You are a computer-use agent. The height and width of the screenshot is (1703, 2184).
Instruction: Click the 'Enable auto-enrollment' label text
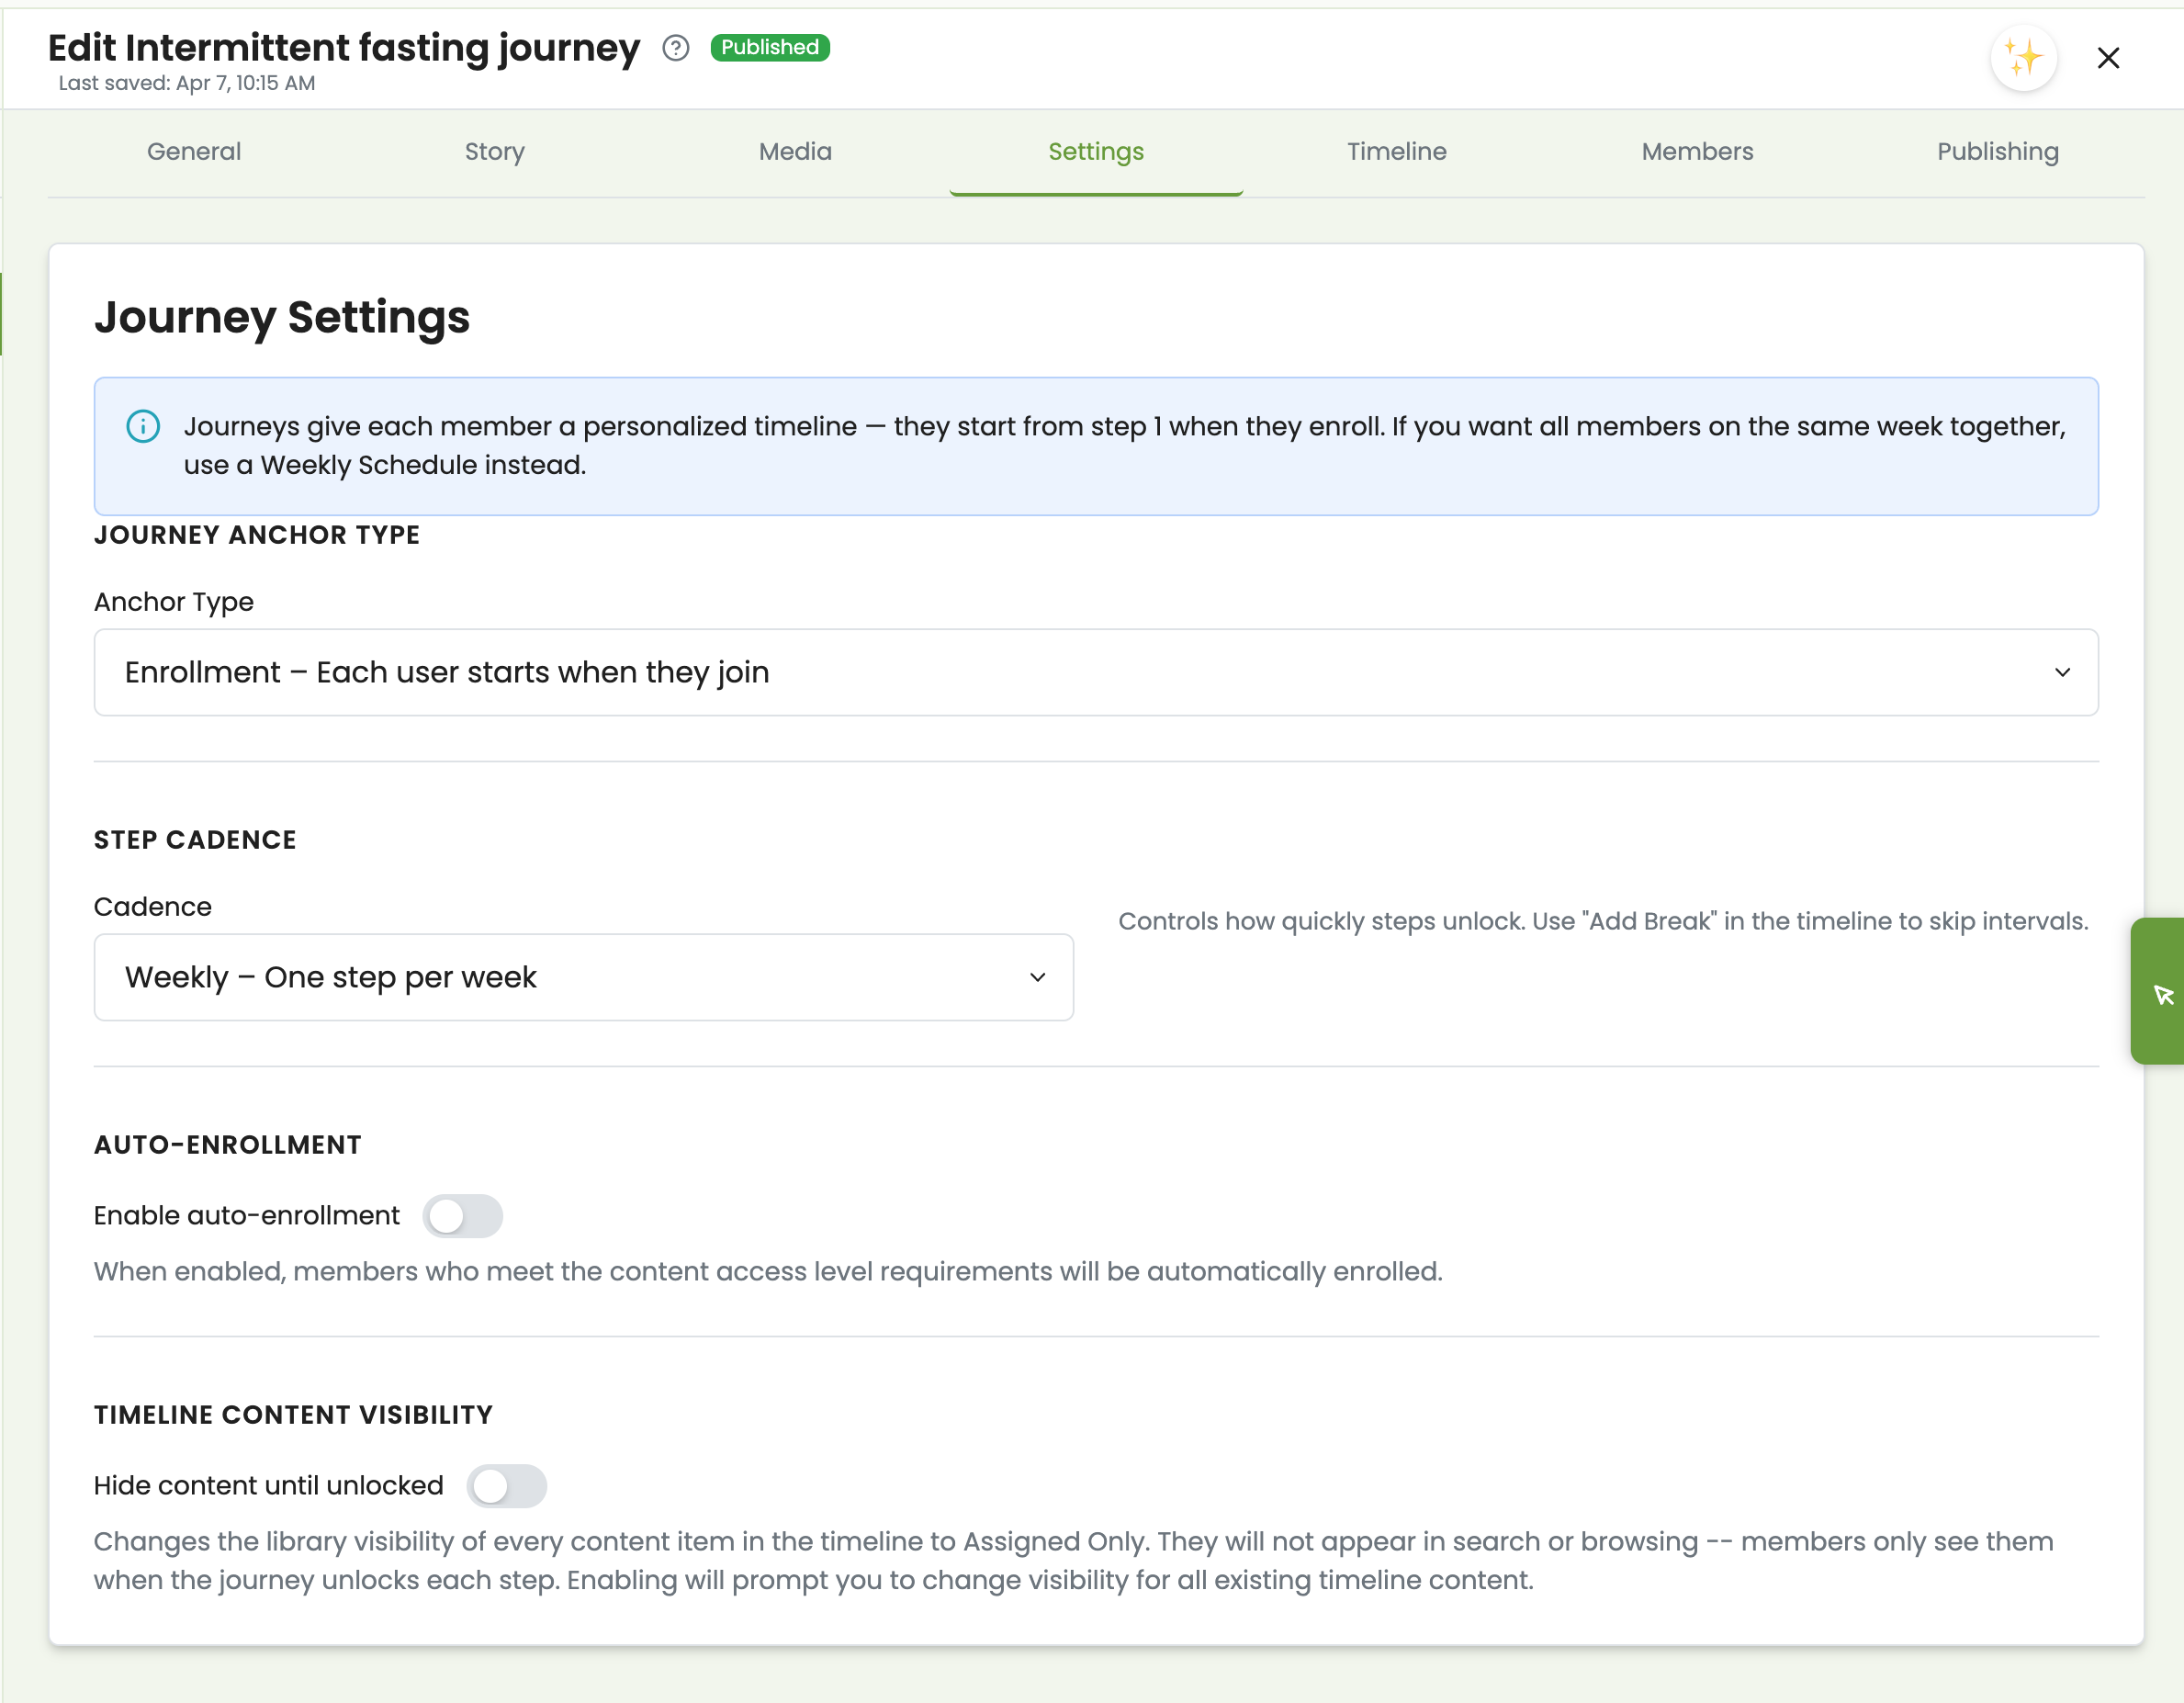coord(246,1216)
